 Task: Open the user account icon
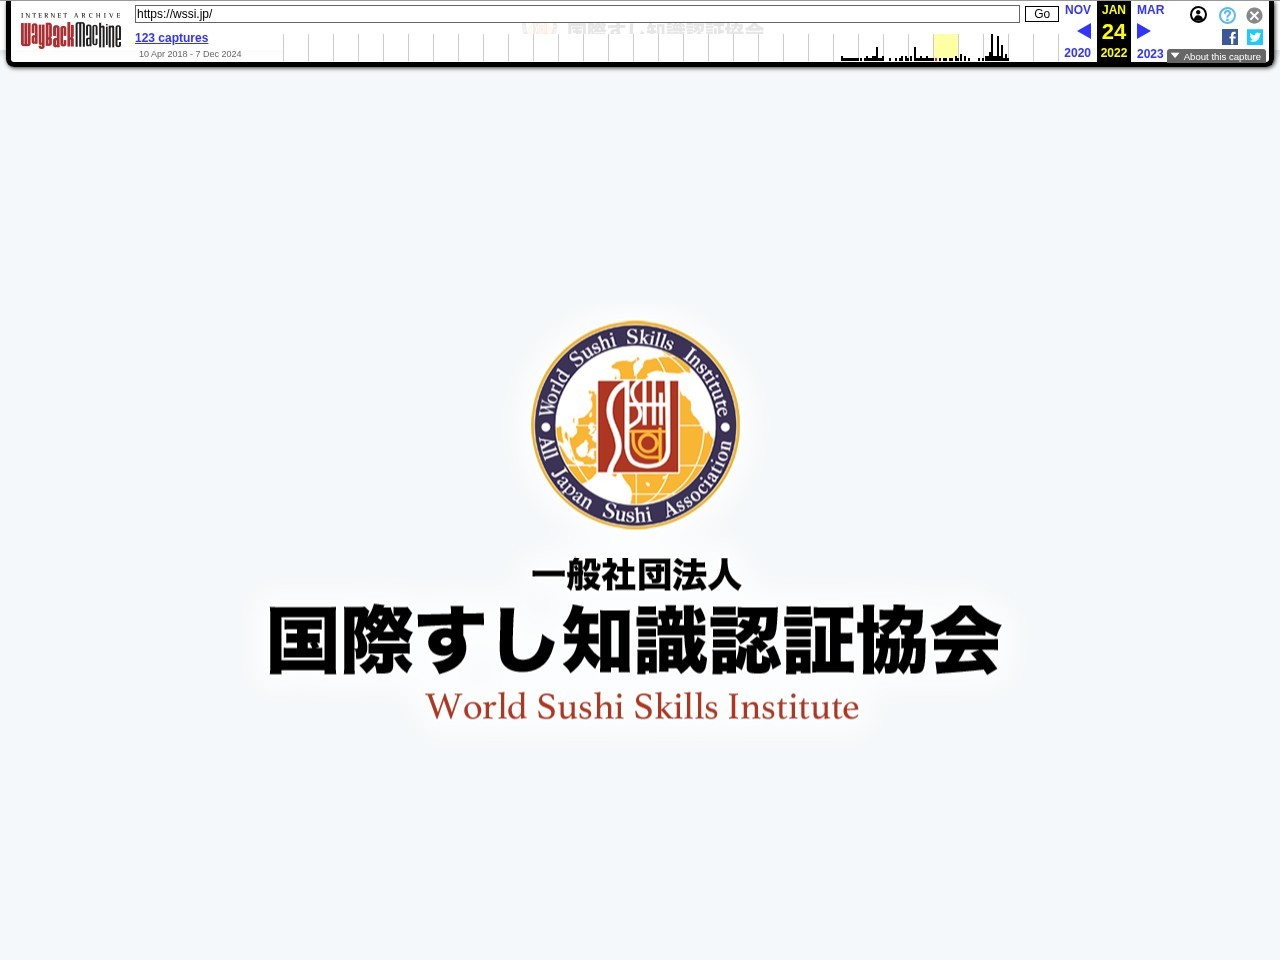pos(1198,15)
